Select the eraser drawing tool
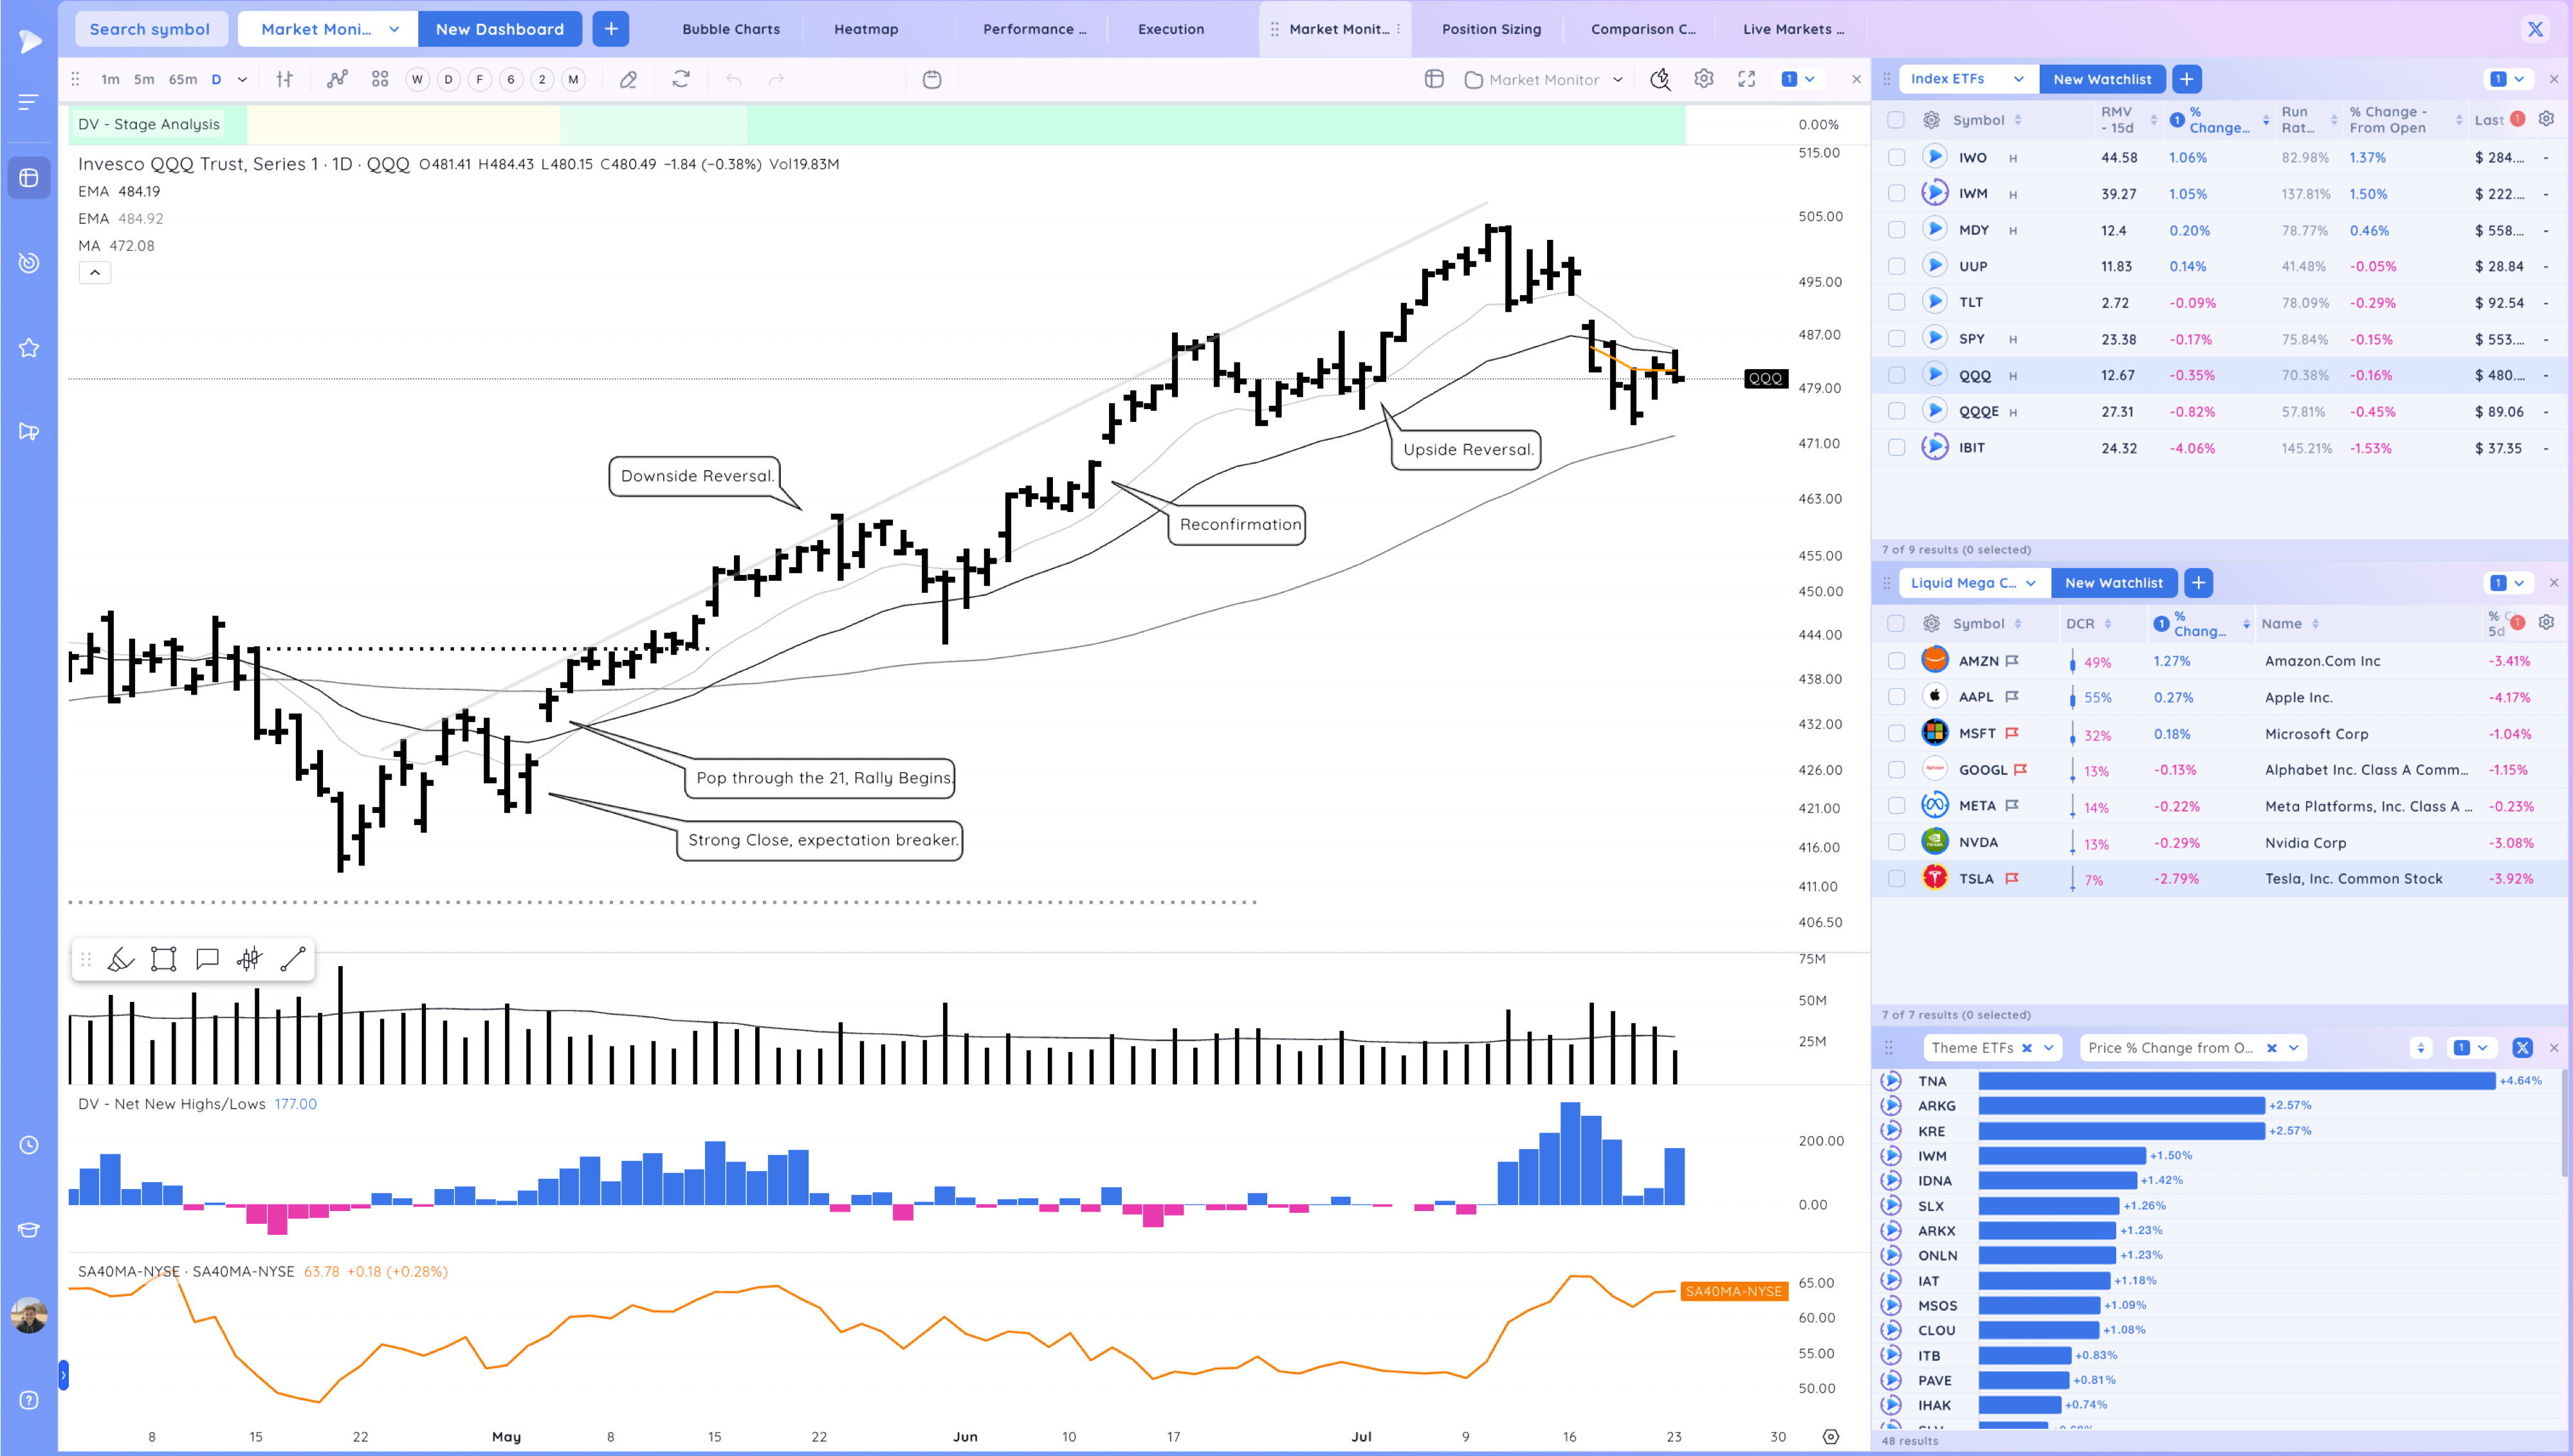 coord(628,79)
